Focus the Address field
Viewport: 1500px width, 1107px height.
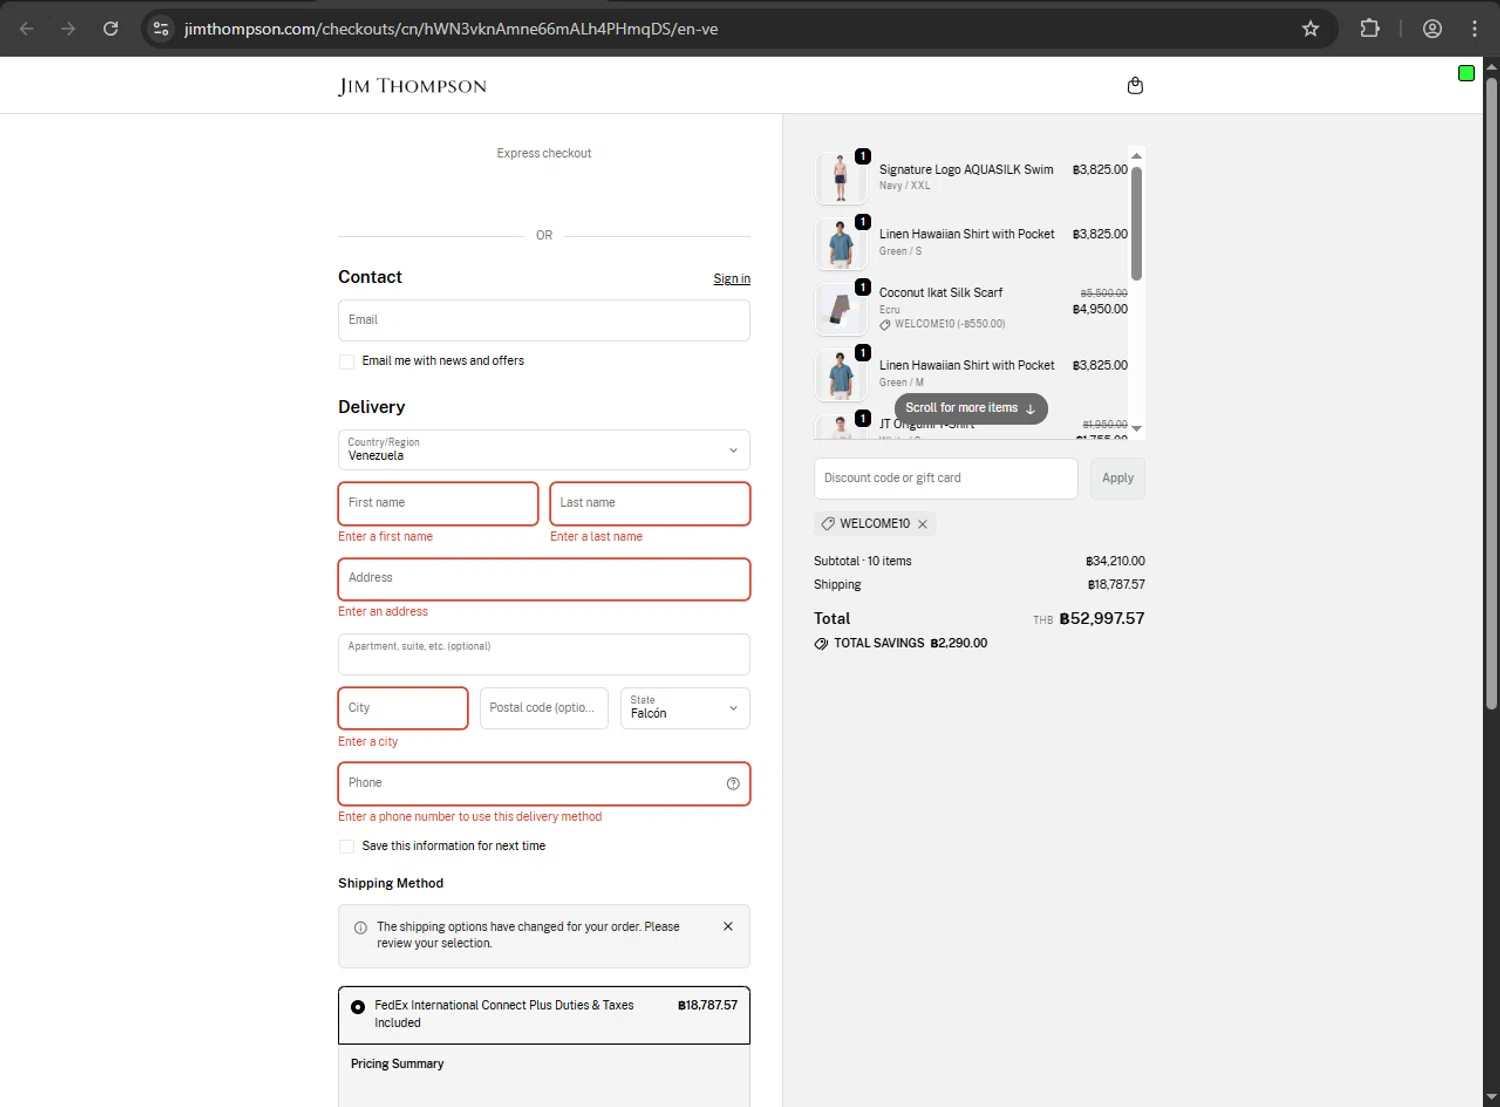pos(544,579)
